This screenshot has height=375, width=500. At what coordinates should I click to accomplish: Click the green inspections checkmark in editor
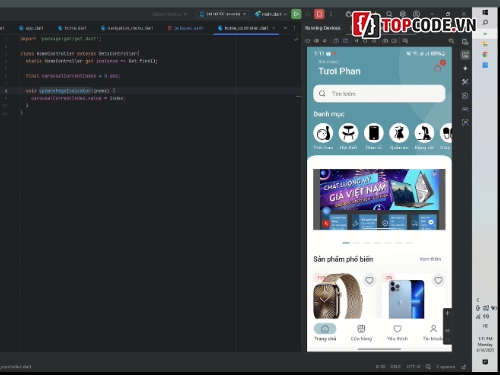[x=296, y=39]
